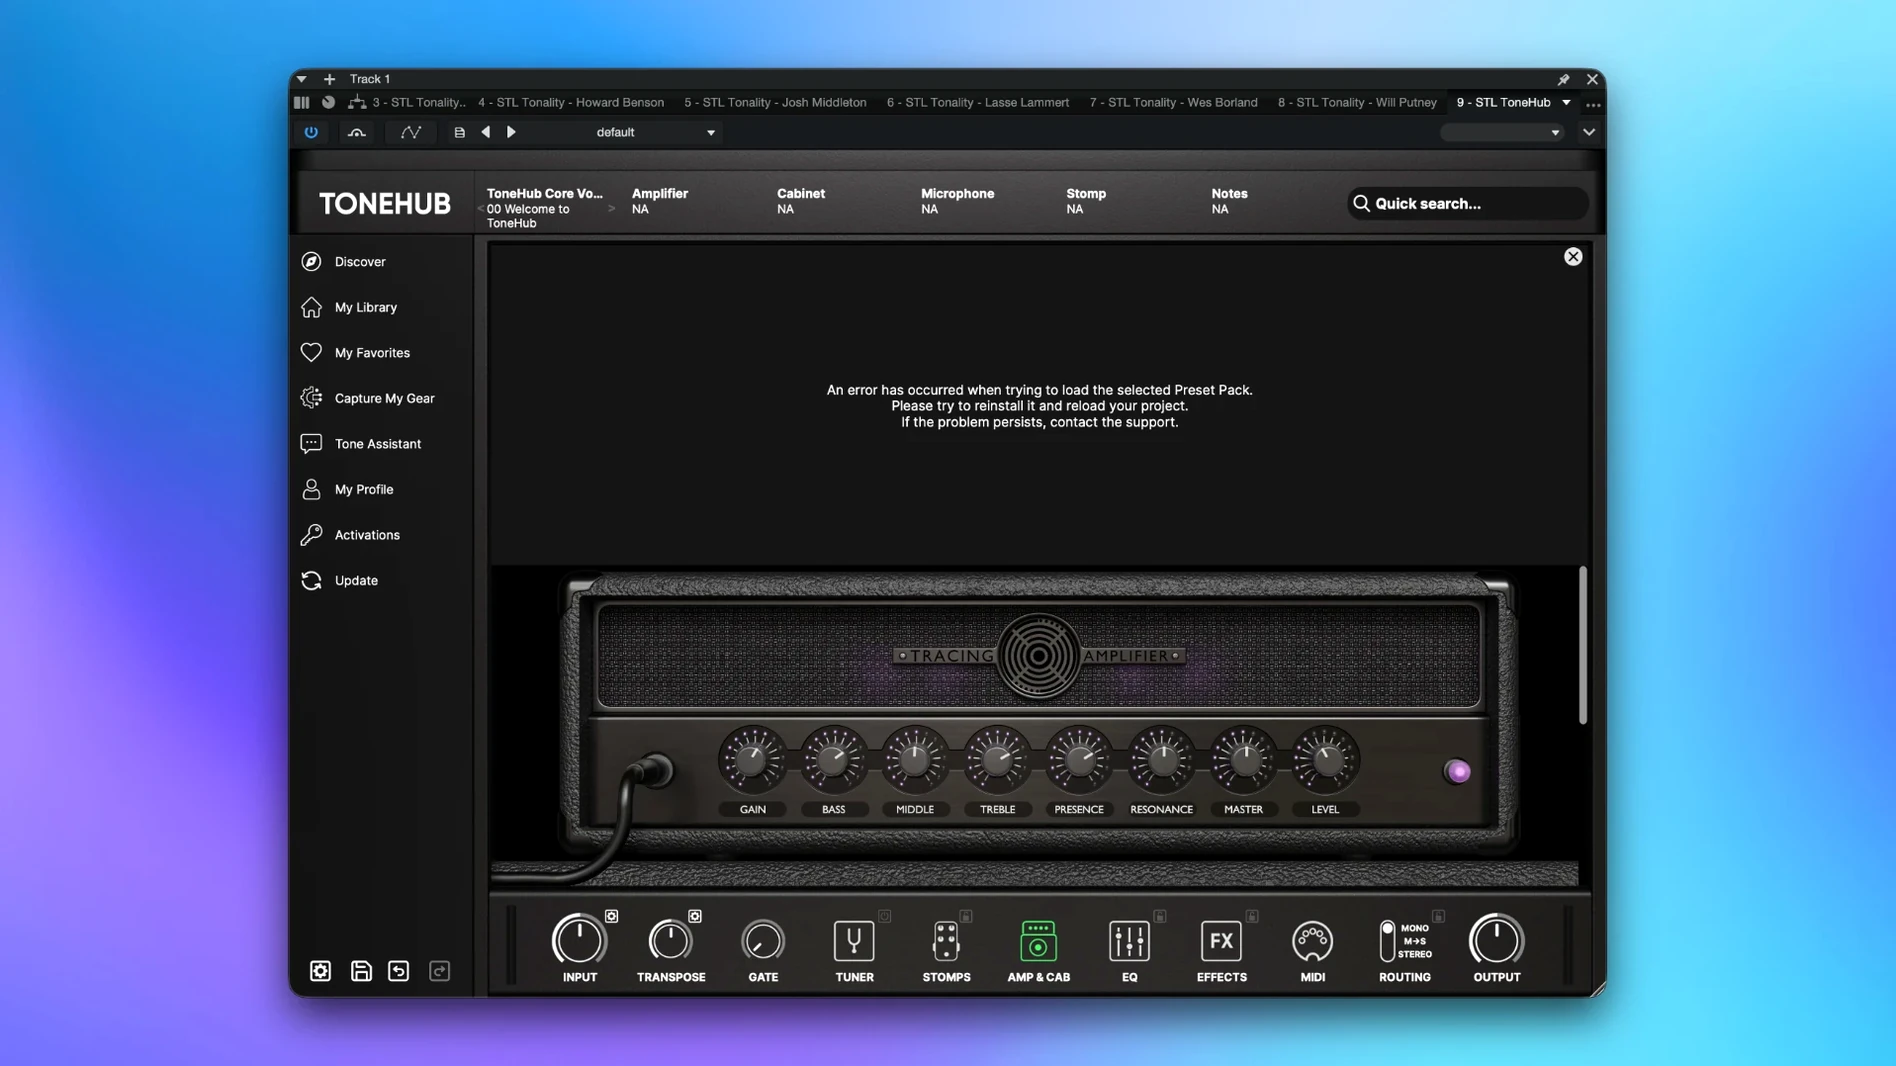The height and width of the screenshot is (1066, 1896).
Task: Switch to 7 - STL Tonality - Wes Borland tab
Action: (1173, 102)
